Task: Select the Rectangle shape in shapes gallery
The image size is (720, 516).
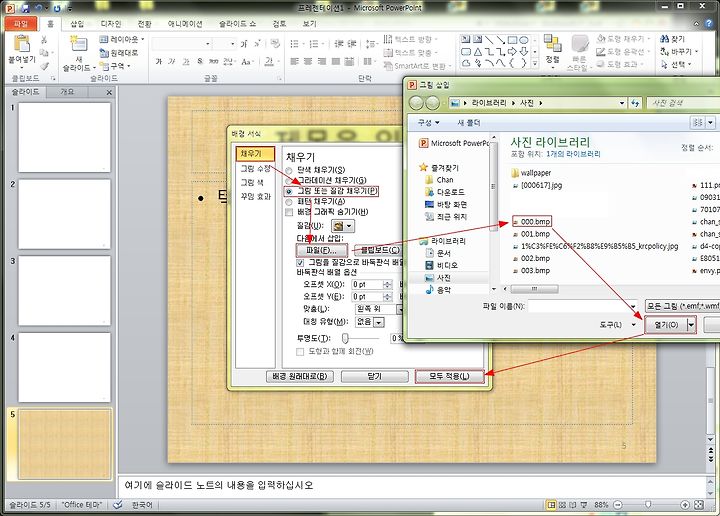Action: click(512, 40)
